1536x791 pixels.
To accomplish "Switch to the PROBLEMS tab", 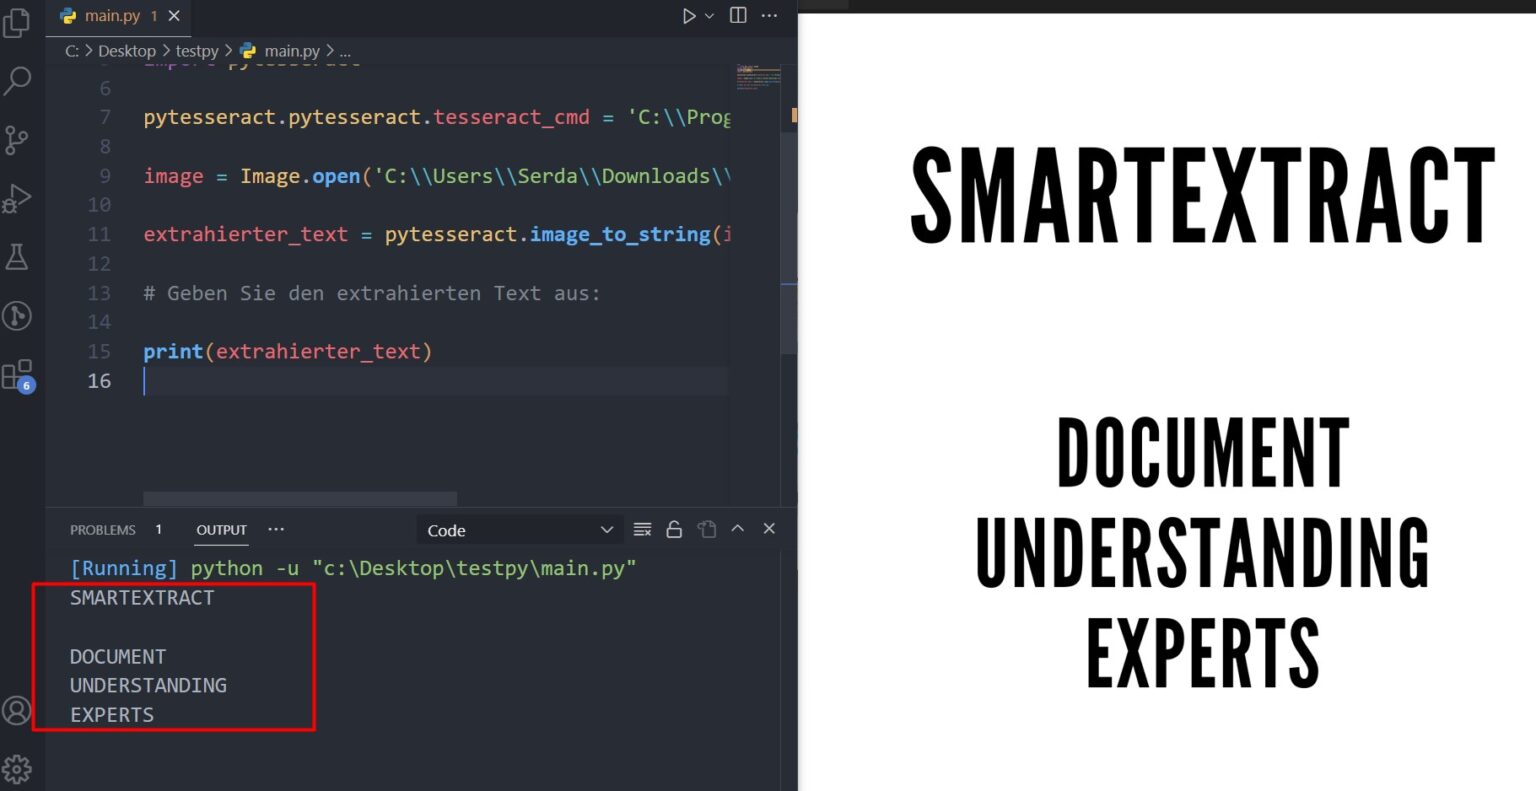I will coord(103,529).
